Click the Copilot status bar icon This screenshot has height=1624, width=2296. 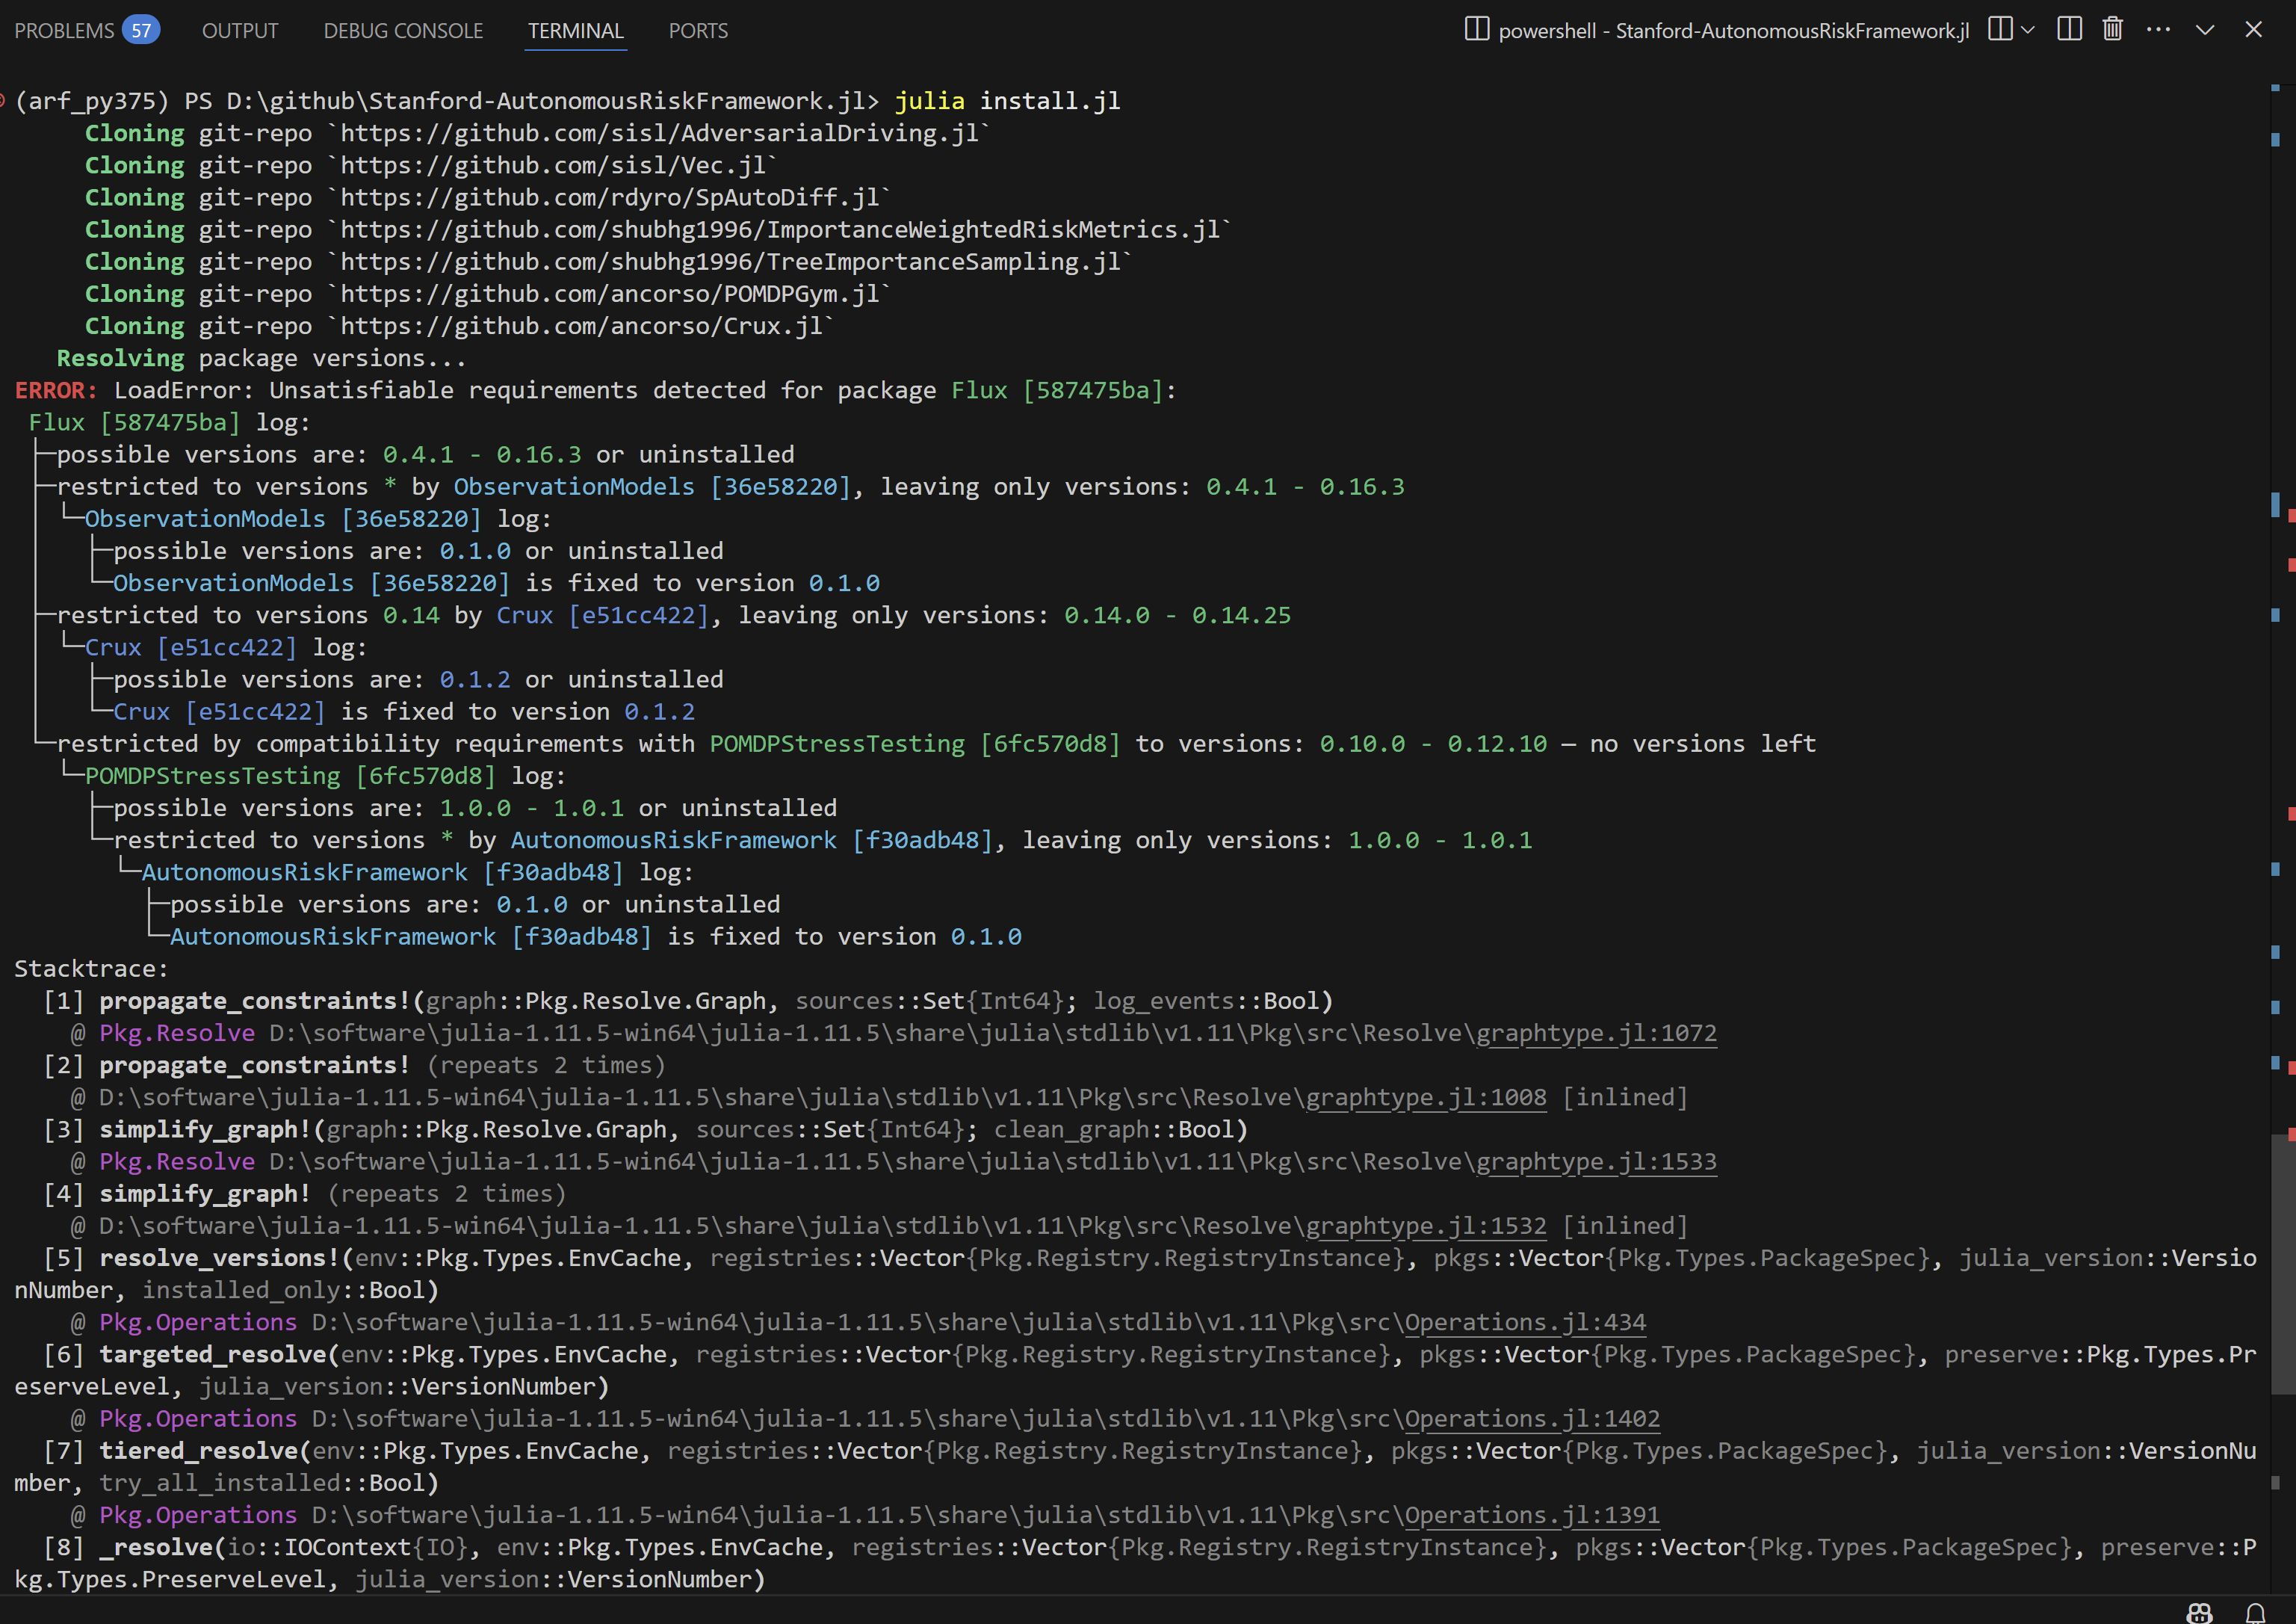(x=2199, y=1612)
